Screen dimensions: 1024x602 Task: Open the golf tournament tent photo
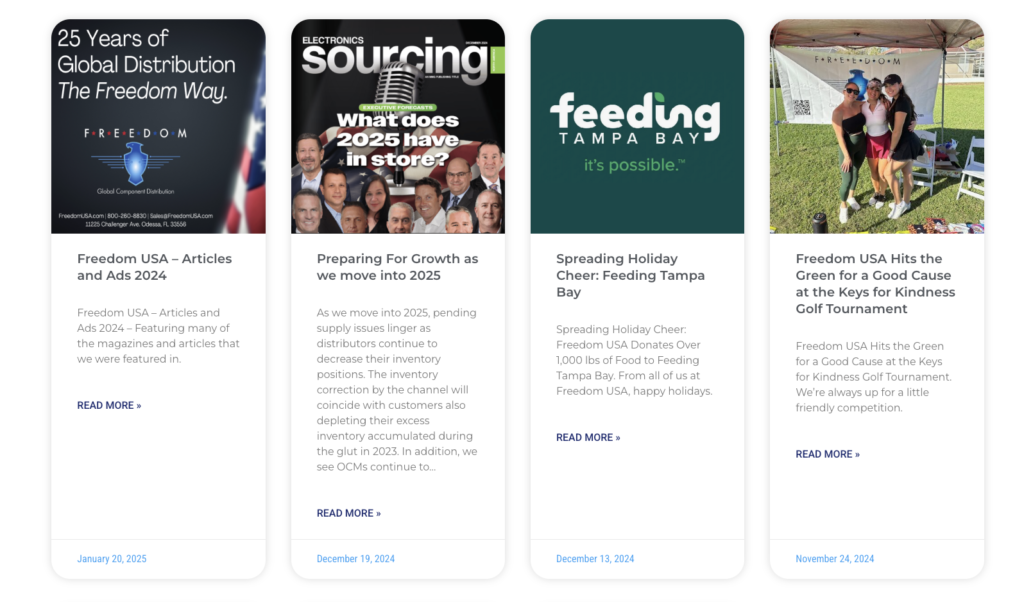pyautogui.click(x=876, y=126)
